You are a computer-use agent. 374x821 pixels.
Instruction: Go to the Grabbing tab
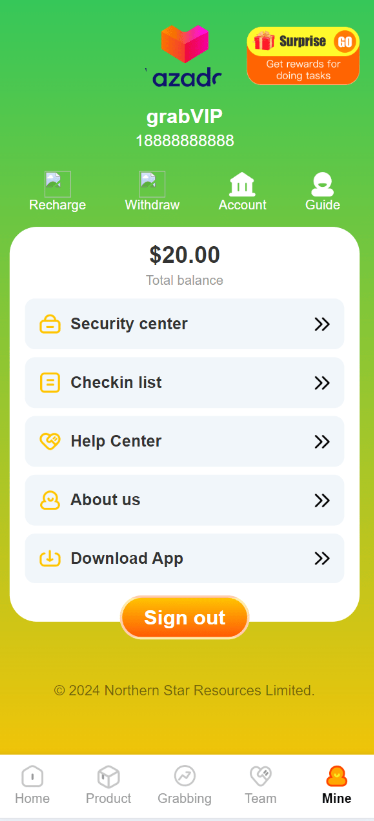tap(184, 785)
